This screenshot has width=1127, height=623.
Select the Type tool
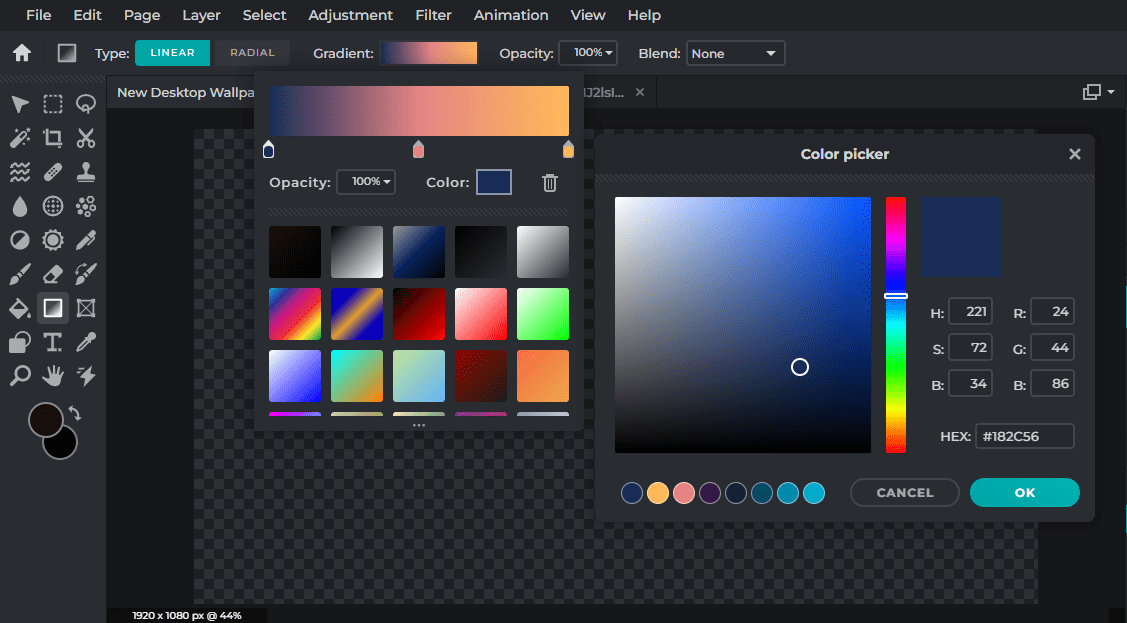point(53,342)
